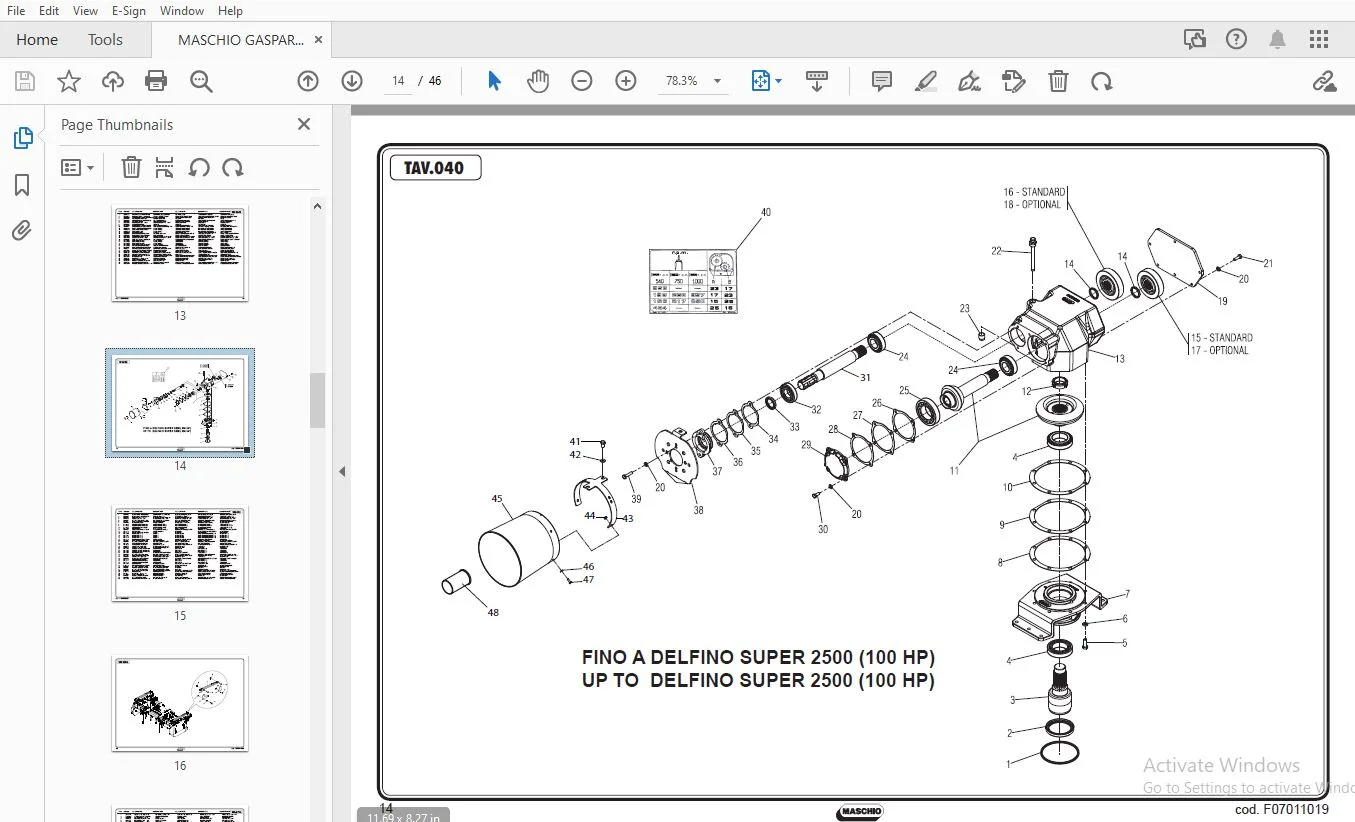1355x822 pixels.
Task: Open the E-Sign menu
Action: click(x=129, y=11)
